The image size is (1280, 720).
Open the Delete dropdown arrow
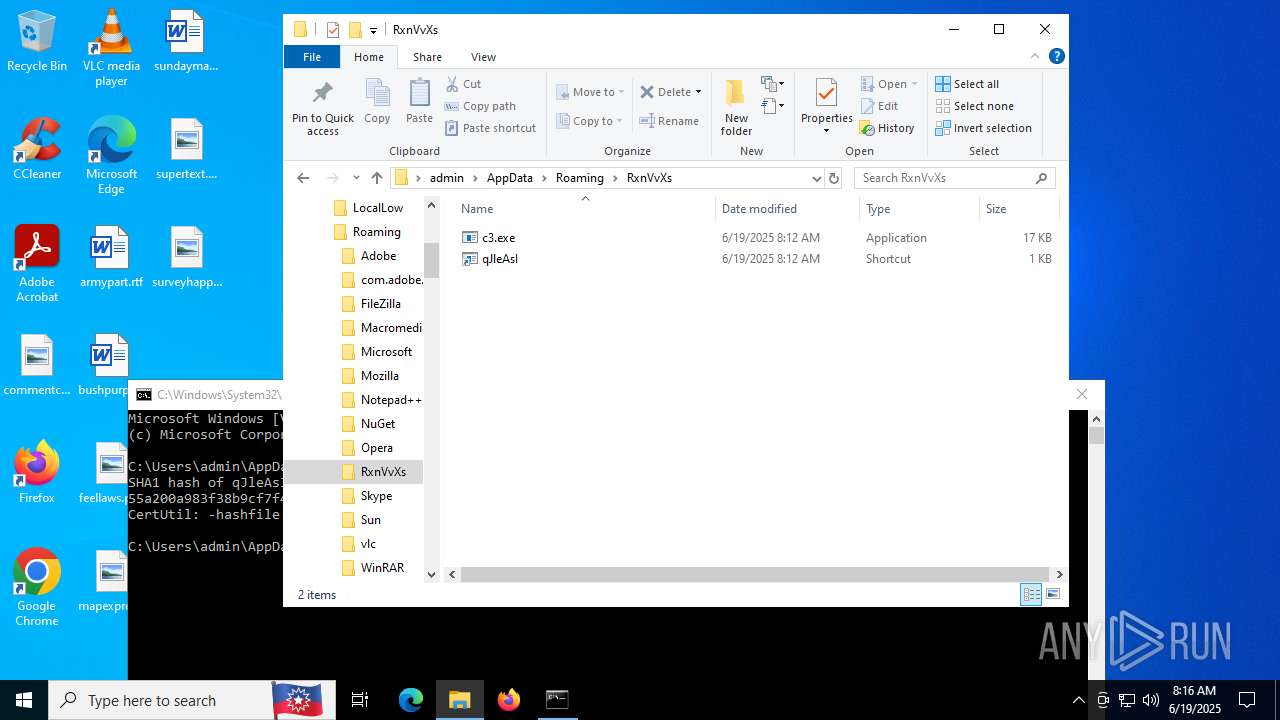click(698, 92)
